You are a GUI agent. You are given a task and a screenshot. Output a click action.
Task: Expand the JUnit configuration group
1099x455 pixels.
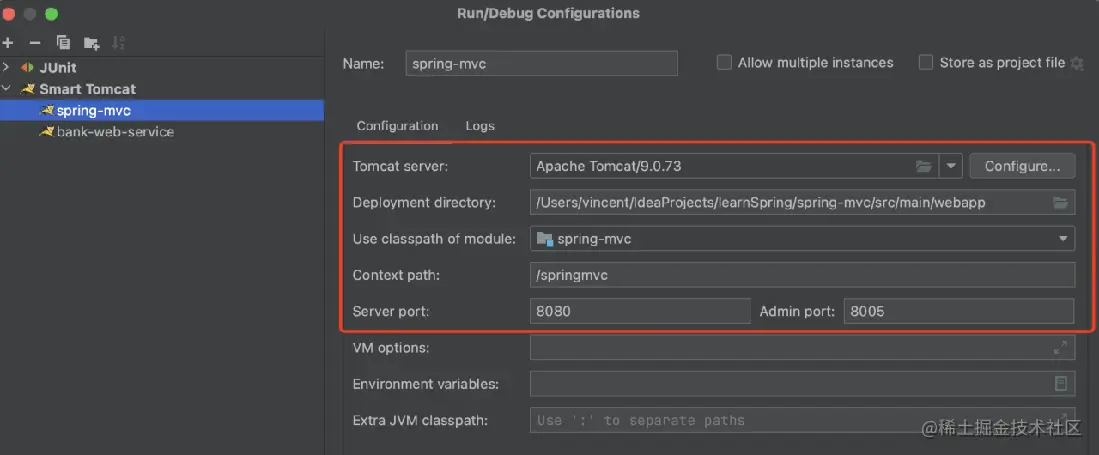(x=6, y=68)
